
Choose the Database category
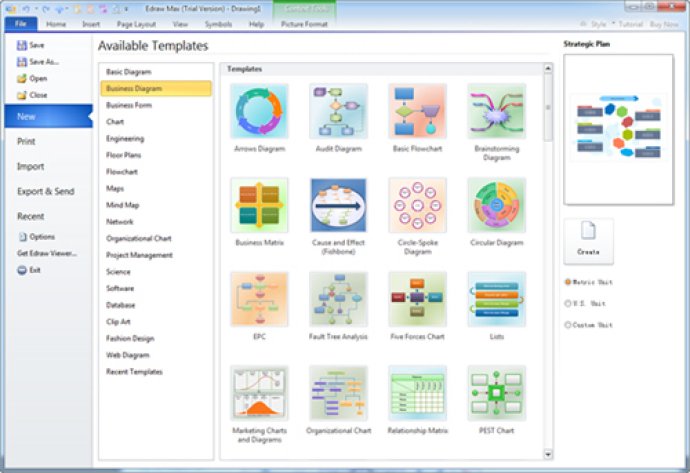click(x=156, y=305)
